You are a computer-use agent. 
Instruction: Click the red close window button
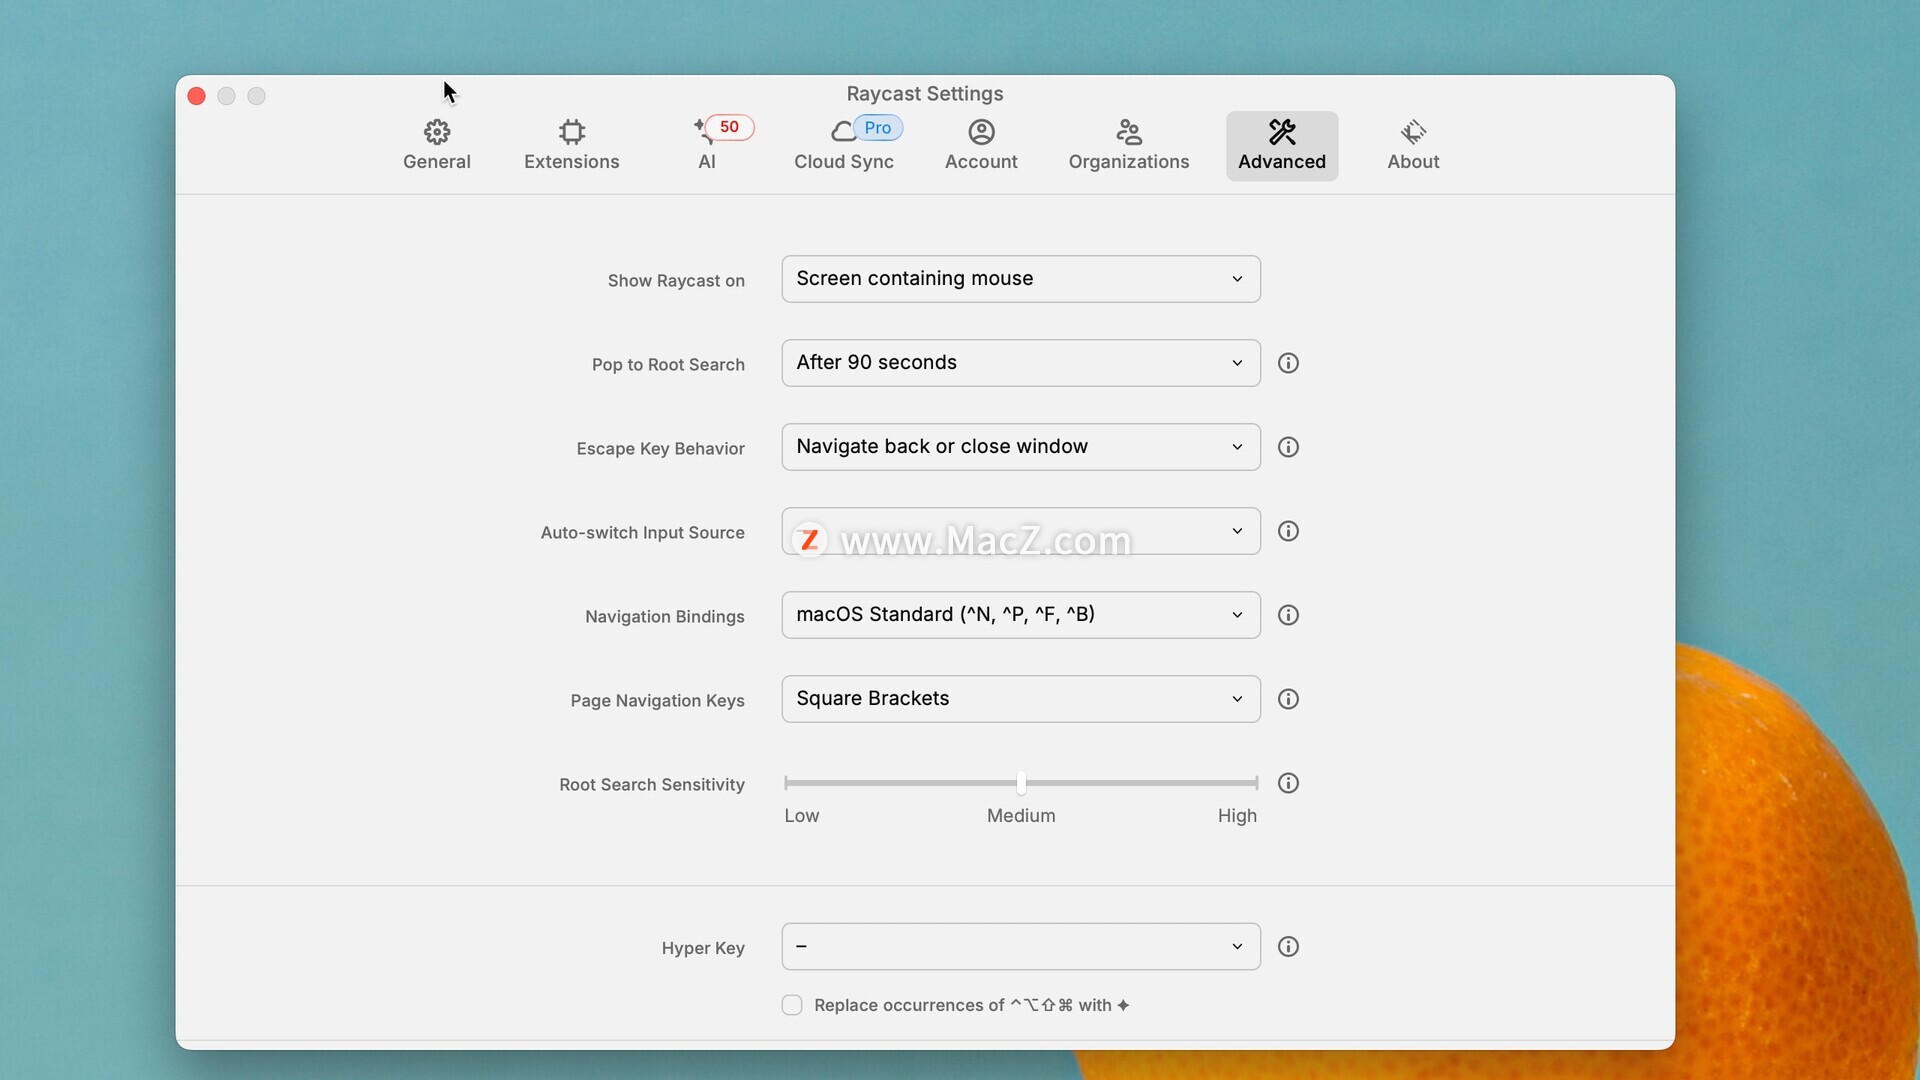point(197,96)
